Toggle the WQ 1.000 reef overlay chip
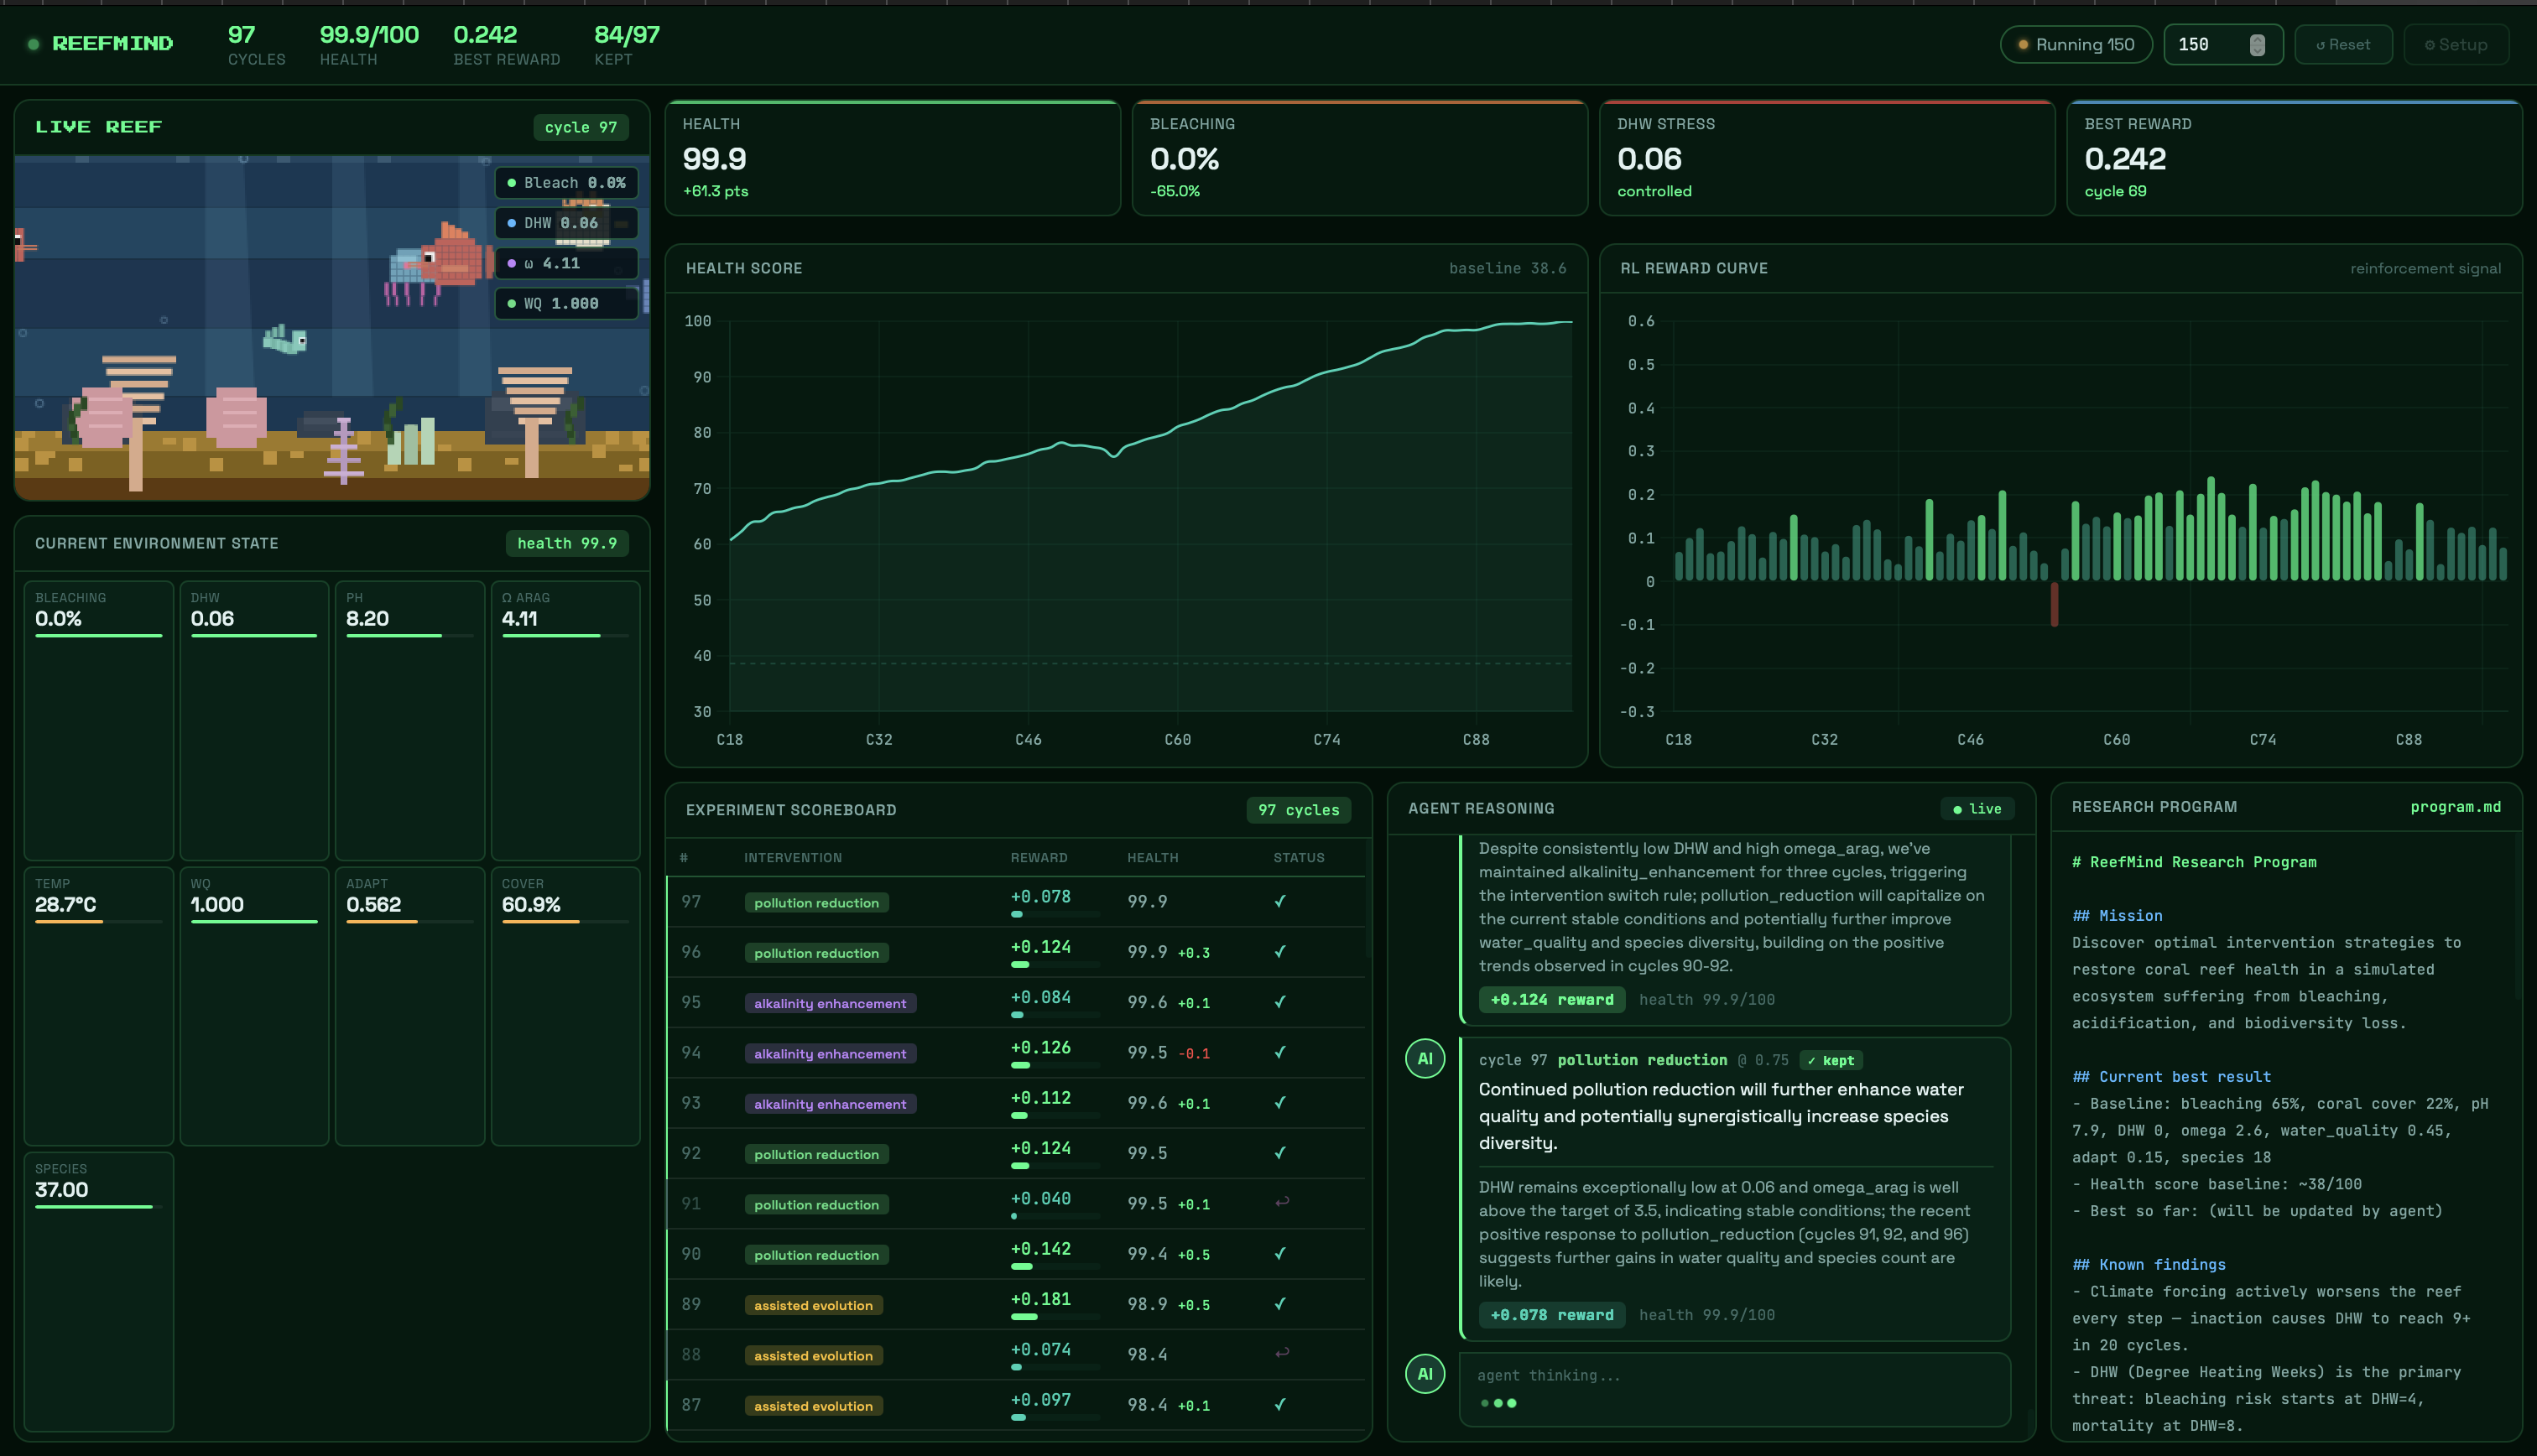This screenshot has height=1456, width=2537. coord(566,304)
